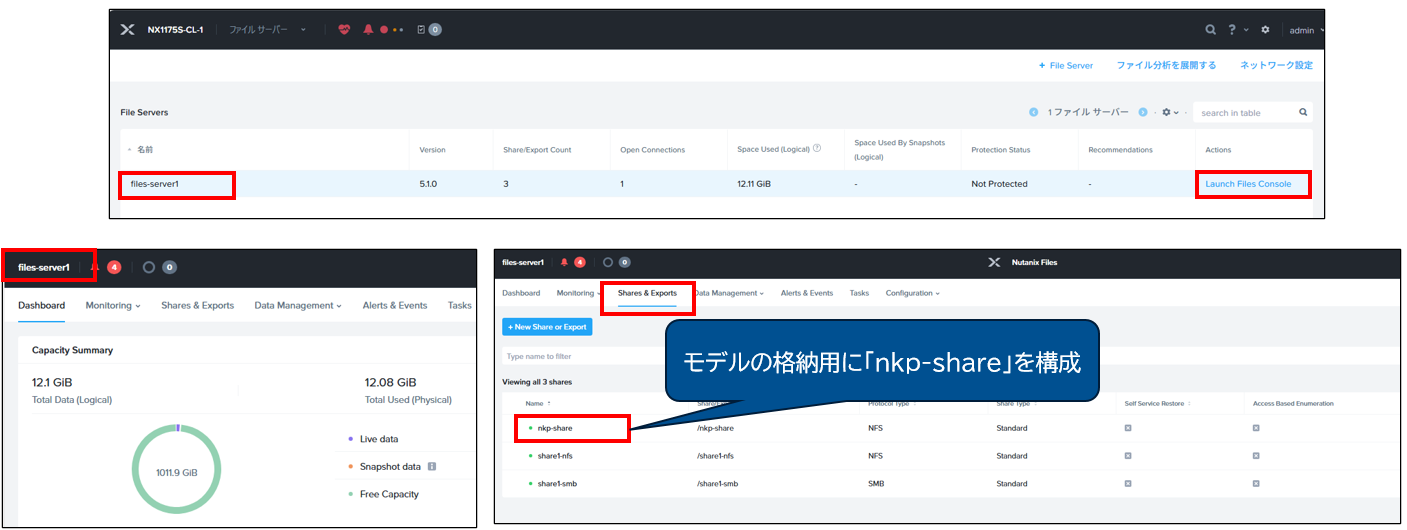The height and width of the screenshot is (530, 1407).
Task: Toggle Access Based Enumeration for share1-nfs
Action: click(x=1256, y=456)
